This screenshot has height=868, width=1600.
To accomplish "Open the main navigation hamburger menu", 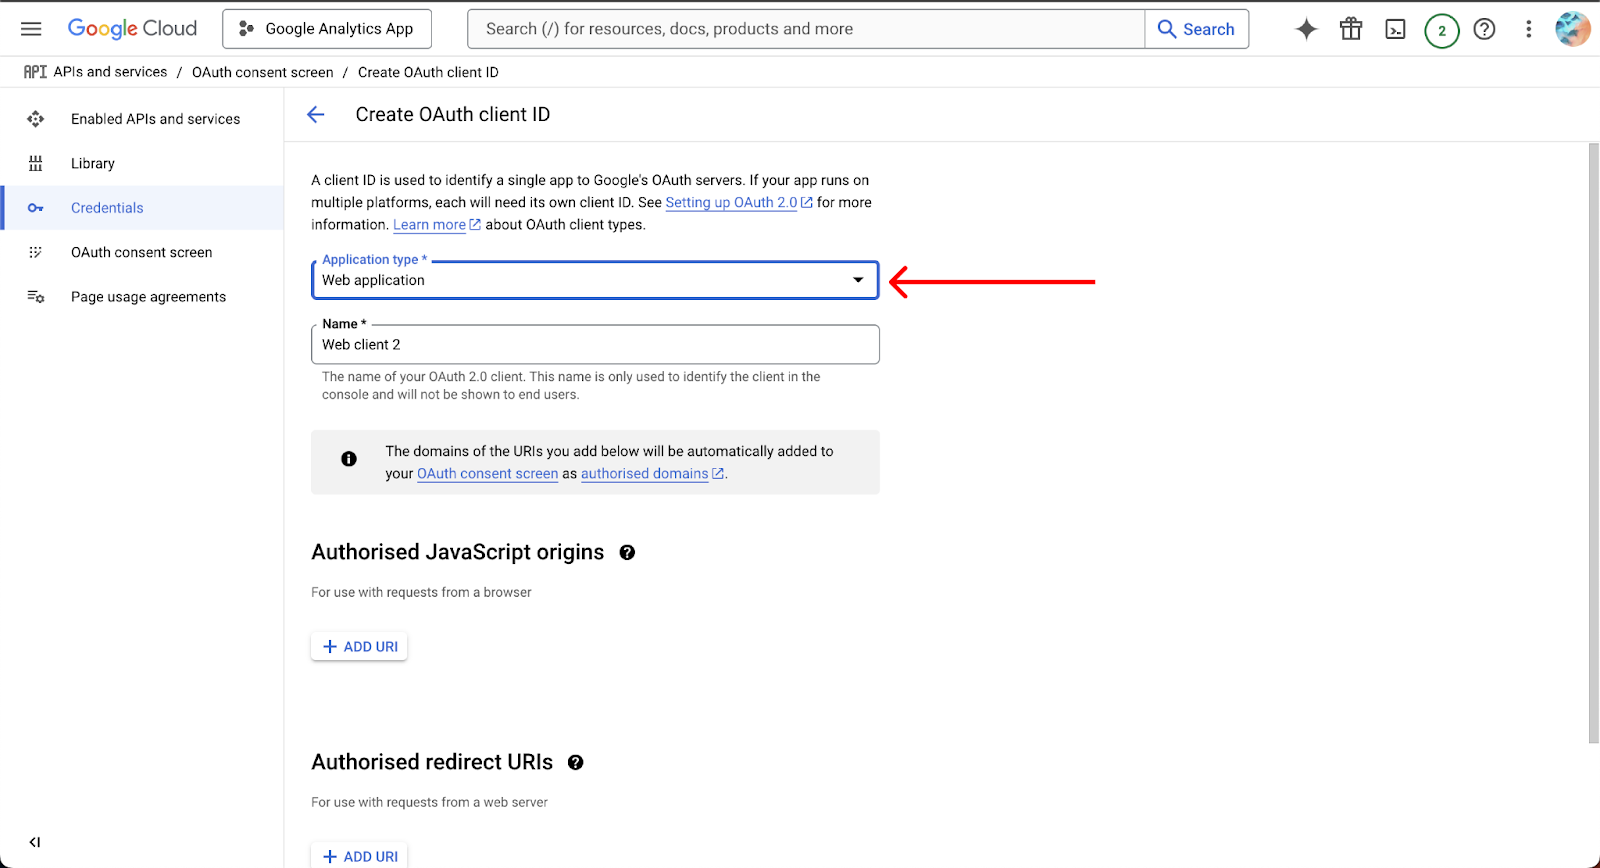I will (31, 29).
